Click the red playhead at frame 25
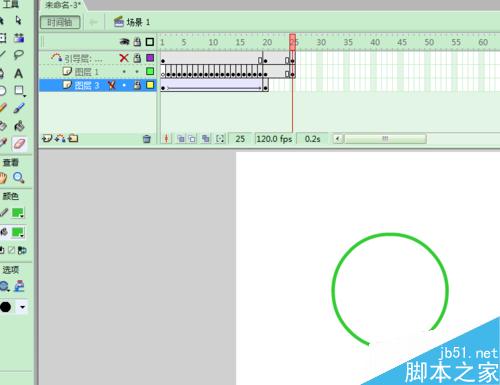The image size is (500, 385). pyautogui.click(x=292, y=42)
